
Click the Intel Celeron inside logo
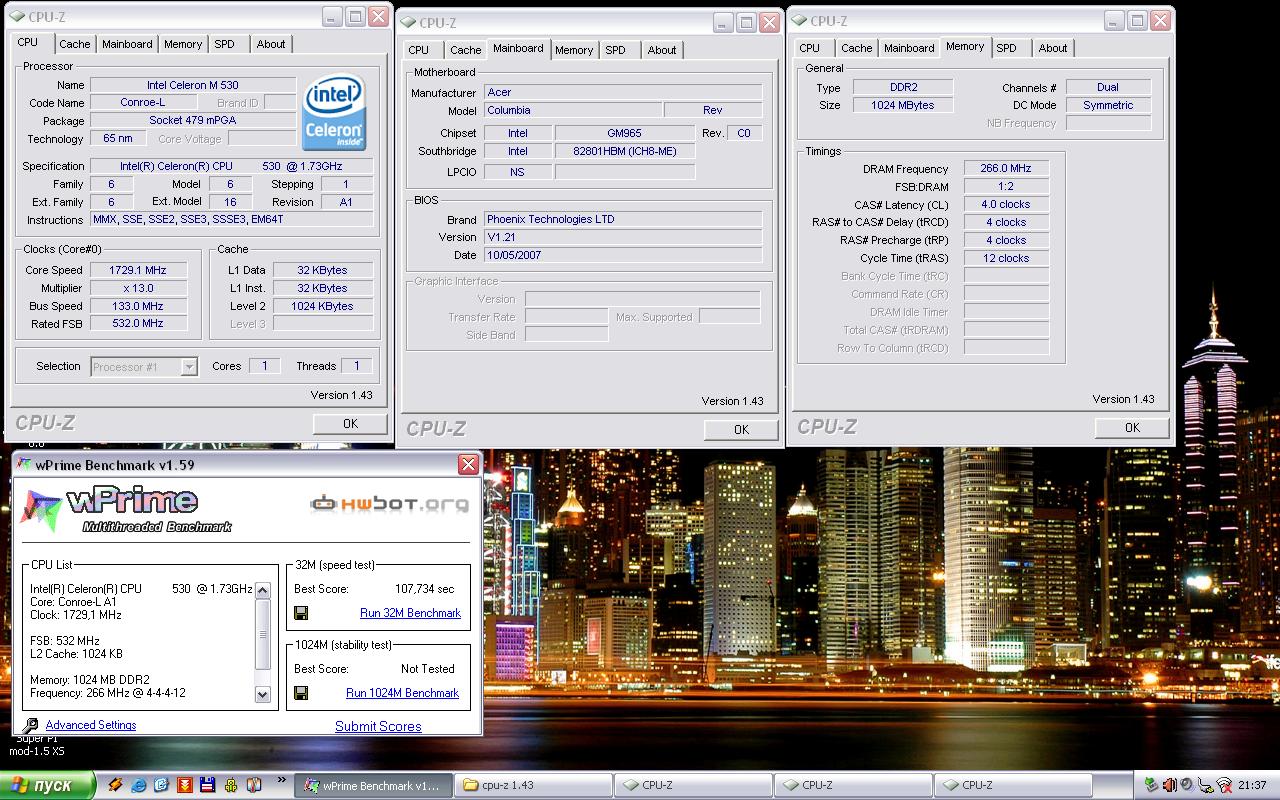tap(334, 113)
